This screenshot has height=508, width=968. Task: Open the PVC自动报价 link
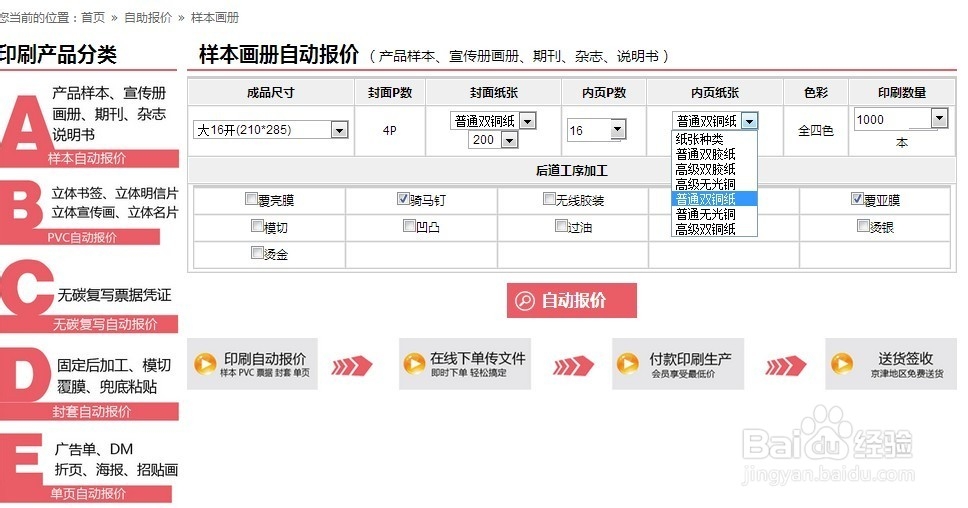(81, 237)
